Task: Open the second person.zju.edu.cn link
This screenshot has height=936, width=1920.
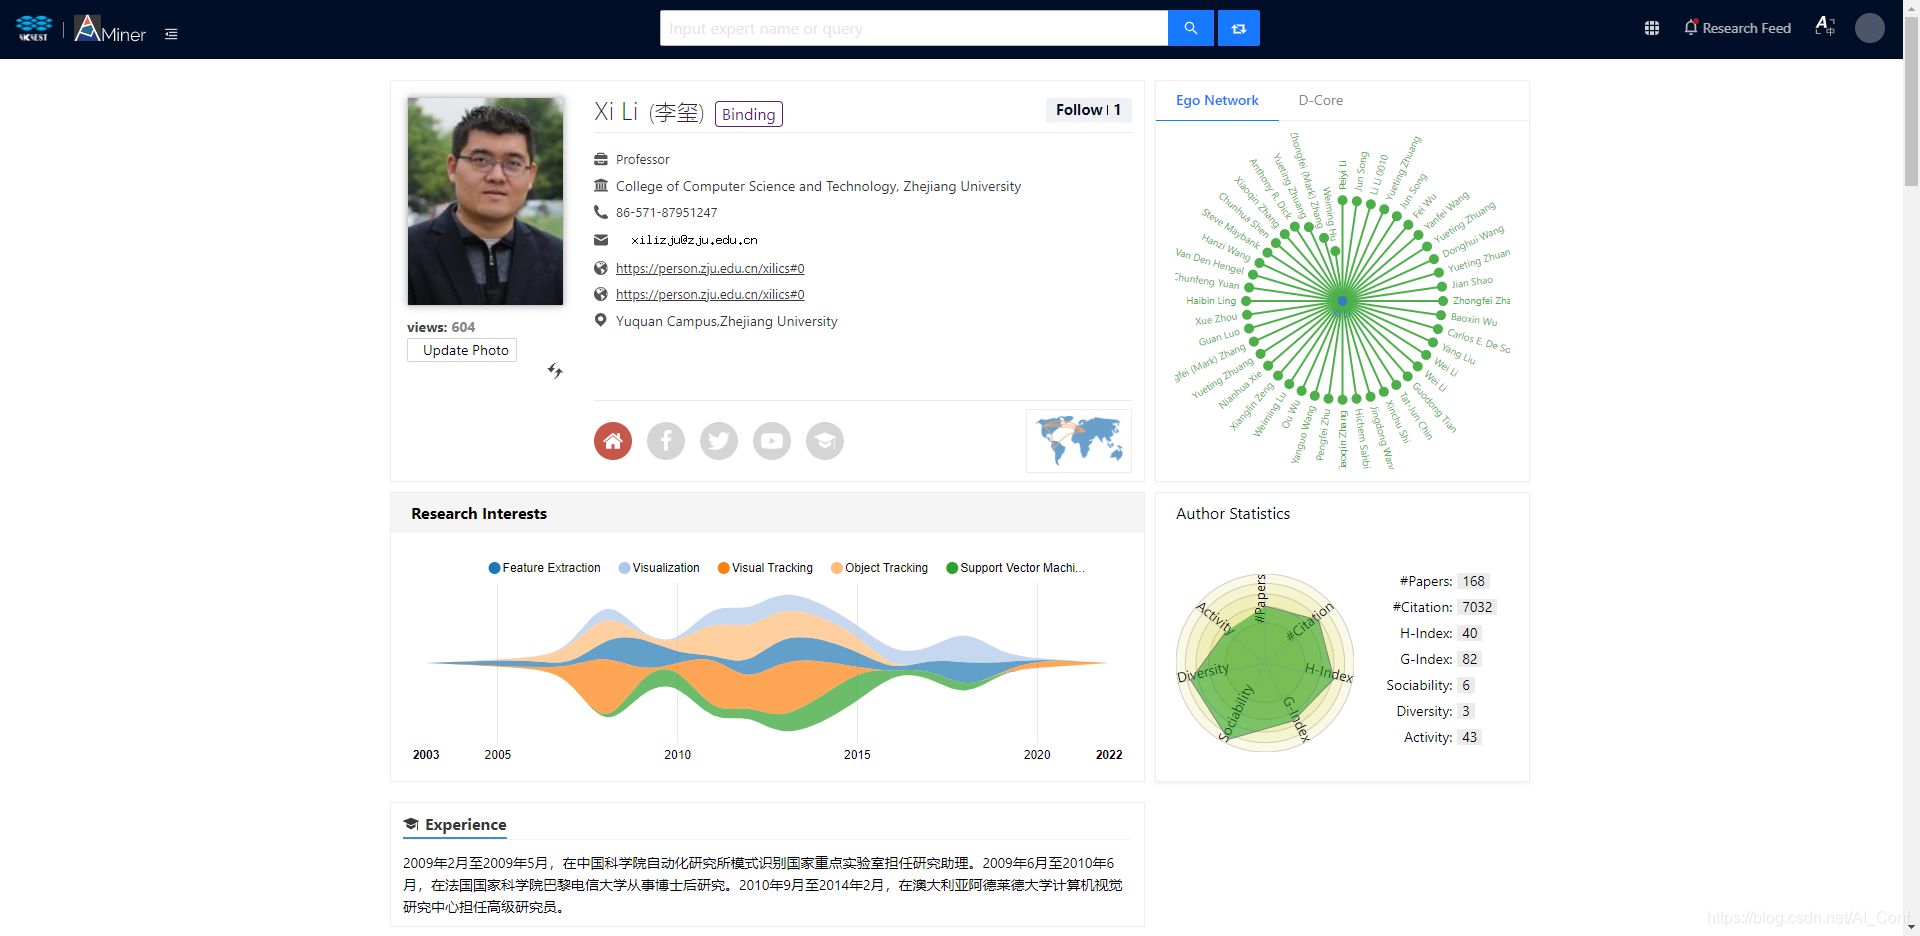Action: coord(710,294)
